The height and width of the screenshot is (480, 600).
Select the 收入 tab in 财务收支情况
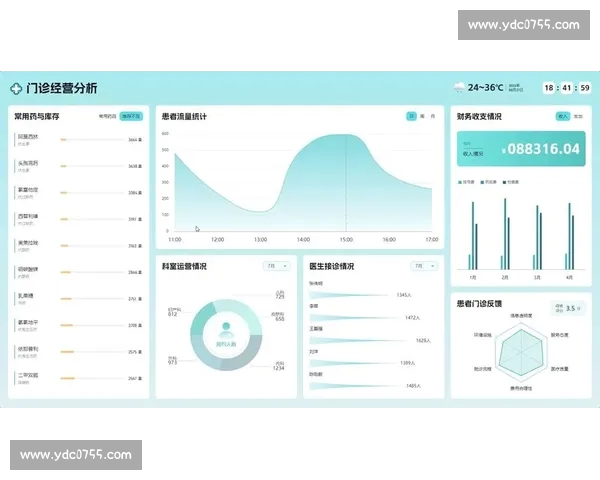tap(563, 116)
